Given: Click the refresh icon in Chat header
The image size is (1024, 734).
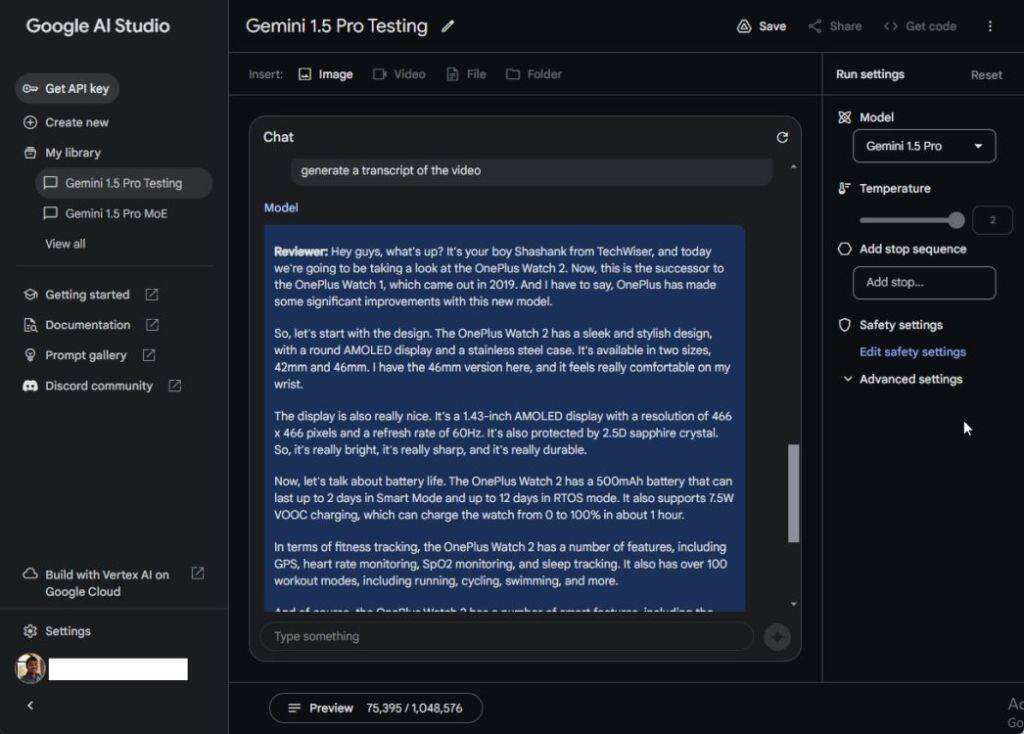Looking at the screenshot, I should coord(782,137).
